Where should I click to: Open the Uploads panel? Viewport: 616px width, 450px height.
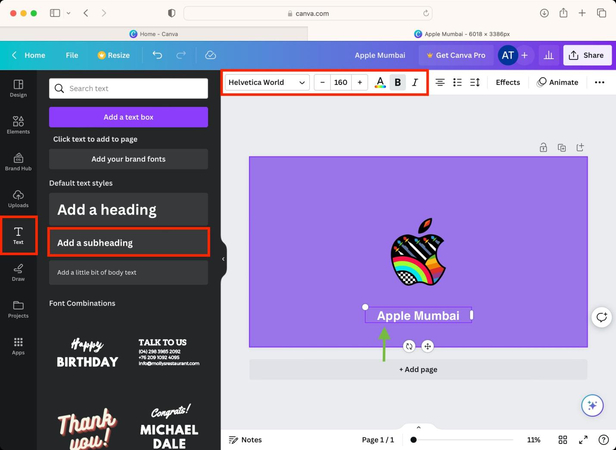(x=18, y=198)
